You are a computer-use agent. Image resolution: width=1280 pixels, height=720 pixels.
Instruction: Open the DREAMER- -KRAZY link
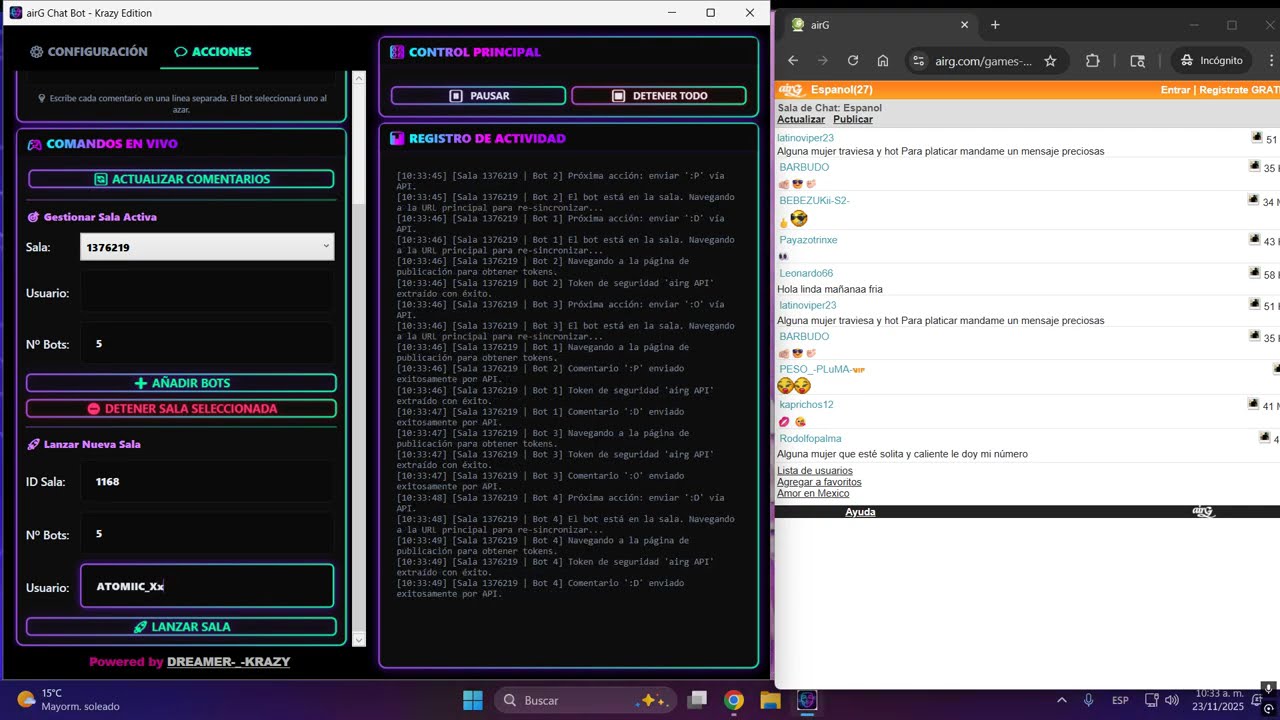228,662
